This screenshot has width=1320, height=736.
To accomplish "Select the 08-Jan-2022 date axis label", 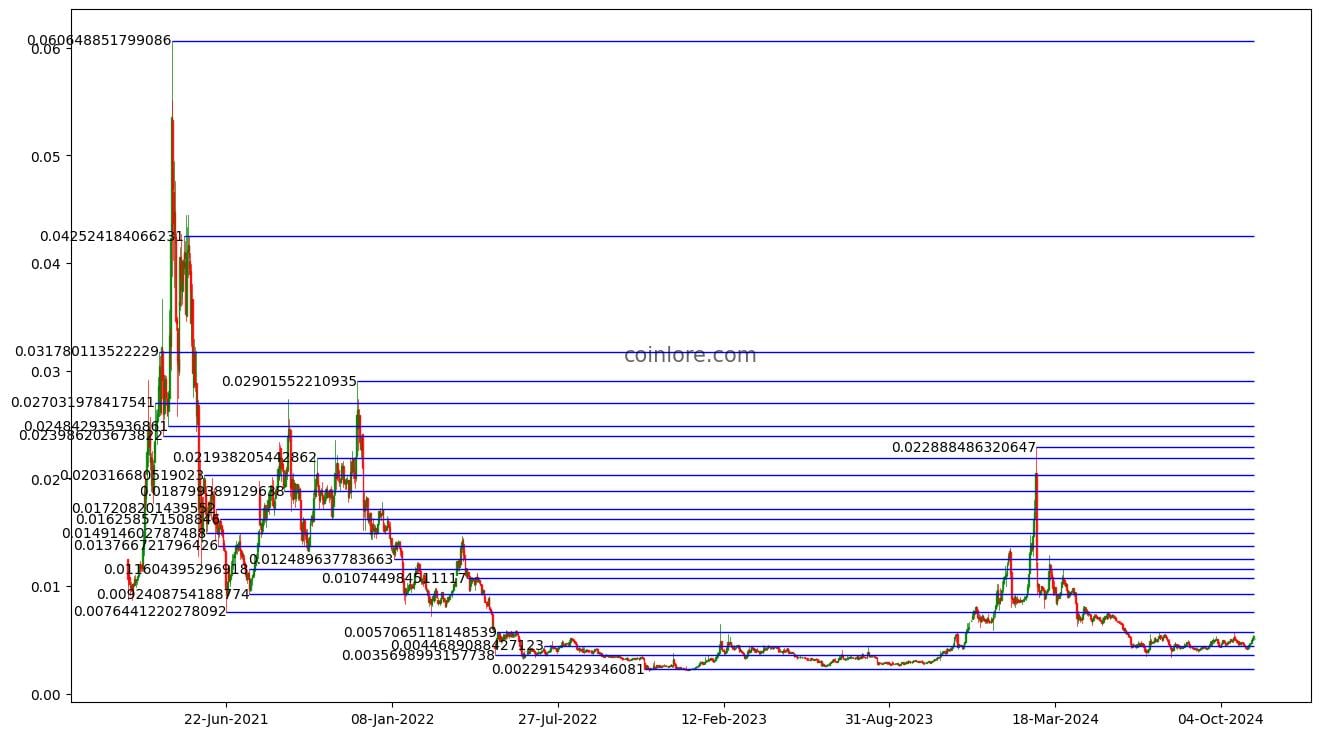I will 392,718.
